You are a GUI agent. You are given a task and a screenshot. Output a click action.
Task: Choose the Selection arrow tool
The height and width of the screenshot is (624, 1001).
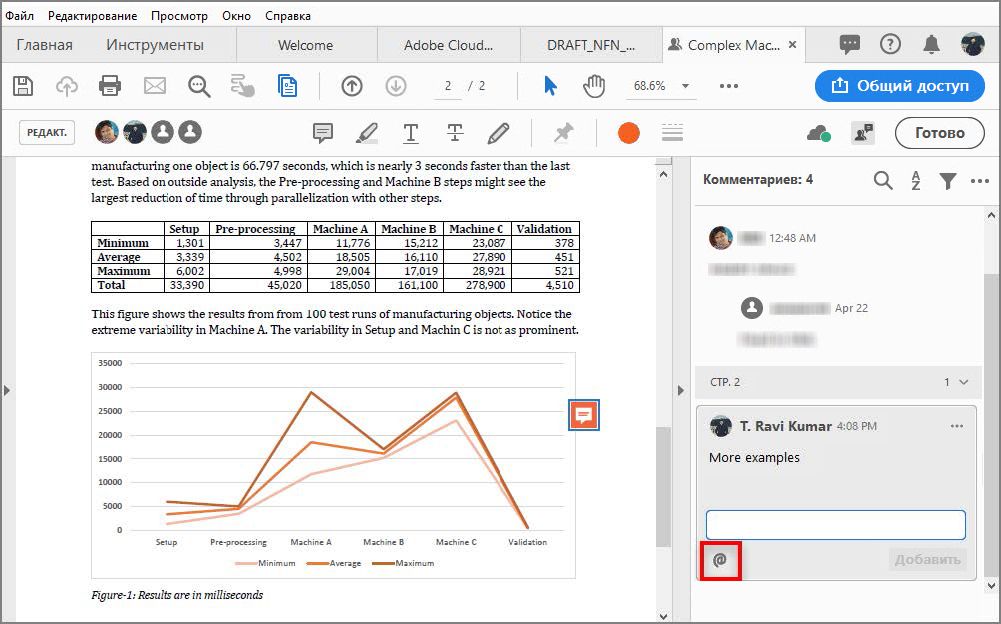point(550,86)
